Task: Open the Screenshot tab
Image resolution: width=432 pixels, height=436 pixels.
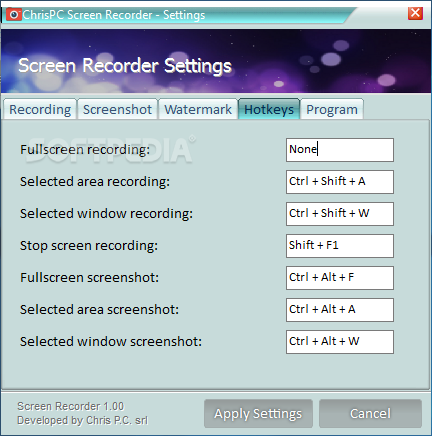Action: pos(117,109)
